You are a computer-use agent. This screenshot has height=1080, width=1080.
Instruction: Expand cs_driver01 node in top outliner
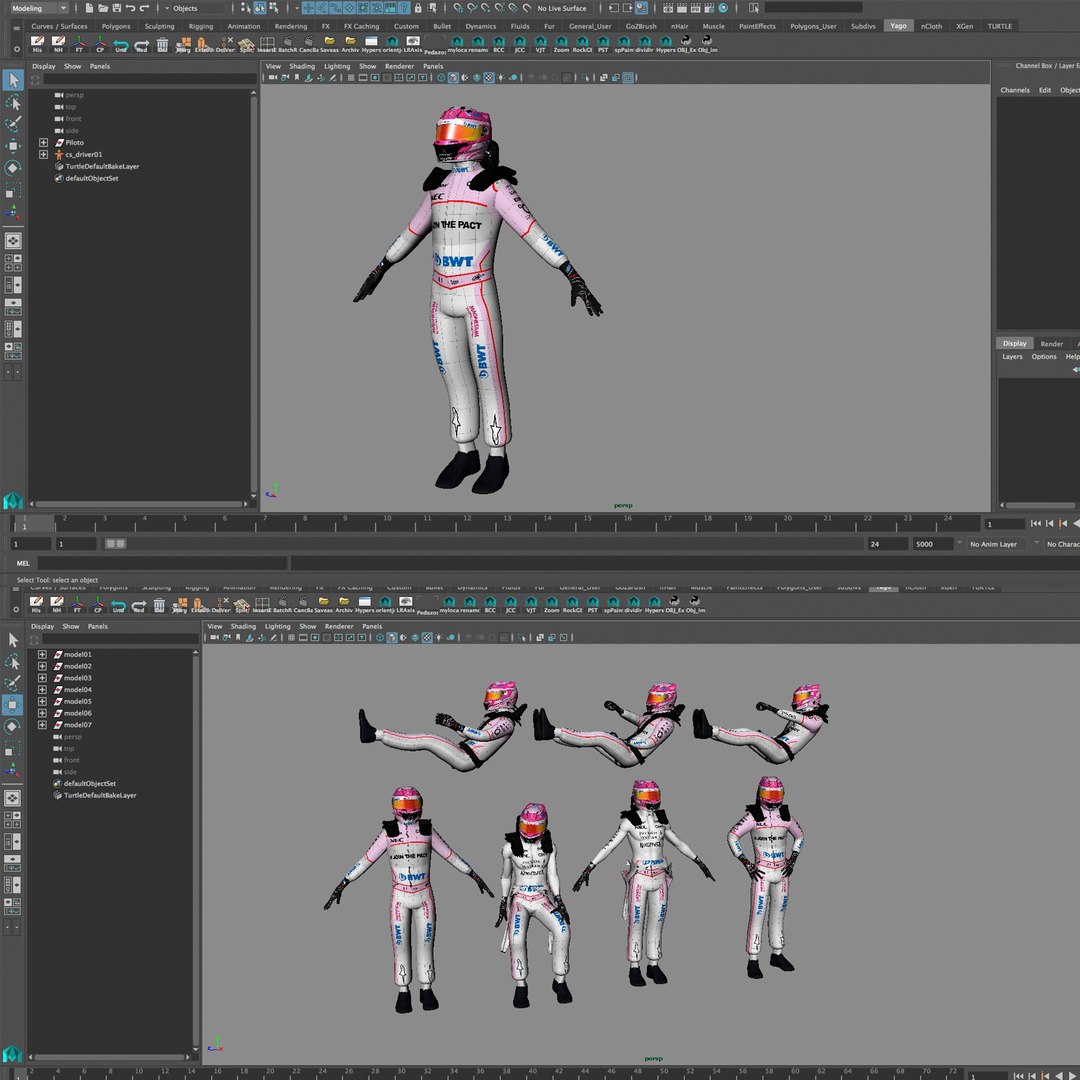tap(43, 154)
